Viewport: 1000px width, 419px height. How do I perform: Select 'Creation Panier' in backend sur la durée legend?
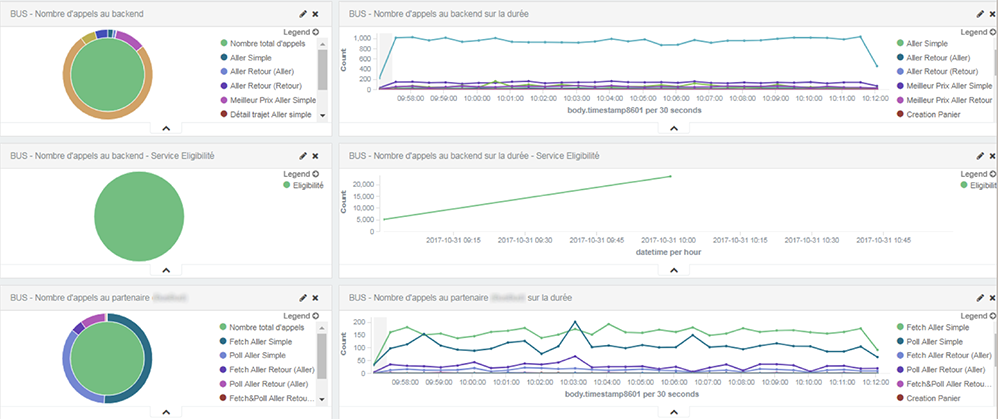[x=927, y=115]
